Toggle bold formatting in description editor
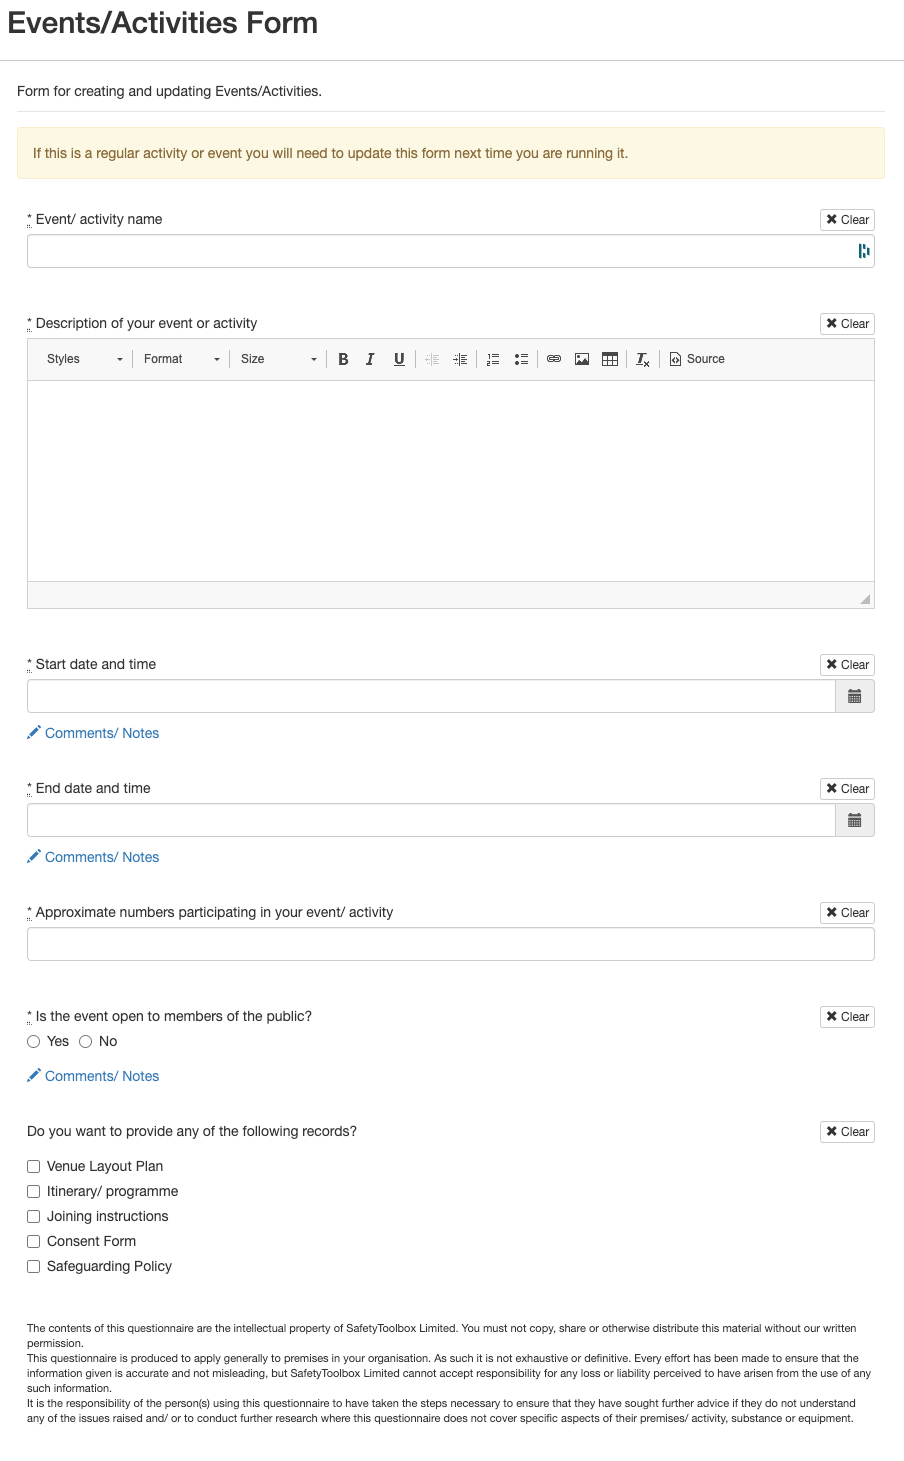Viewport: 904px width, 1461px height. [343, 359]
